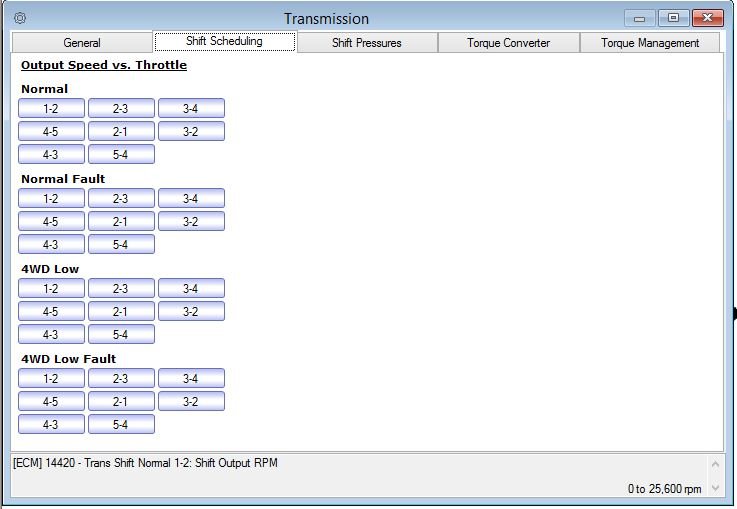Maximize the Transmission window
Image resolution: width=737 pixels, height=509 pixels.
[673, 18]
